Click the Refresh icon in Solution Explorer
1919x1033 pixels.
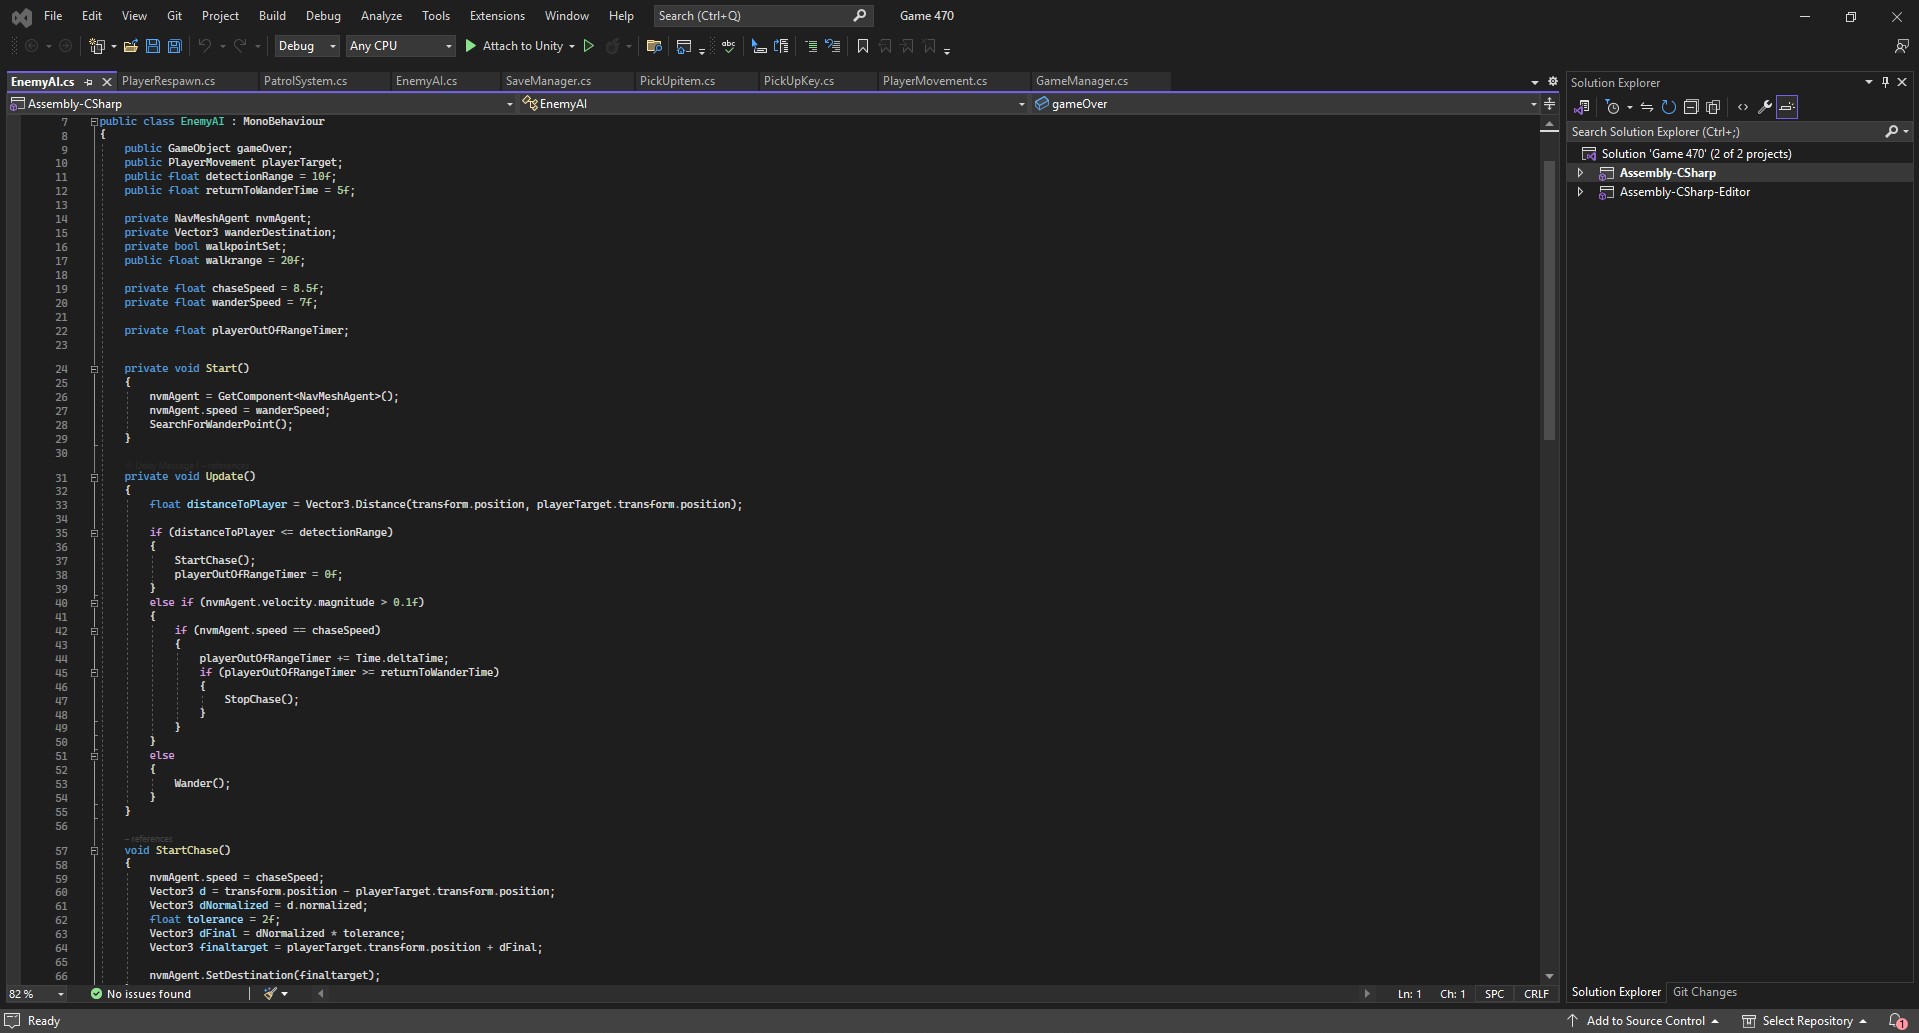[x=1668, y=107]
